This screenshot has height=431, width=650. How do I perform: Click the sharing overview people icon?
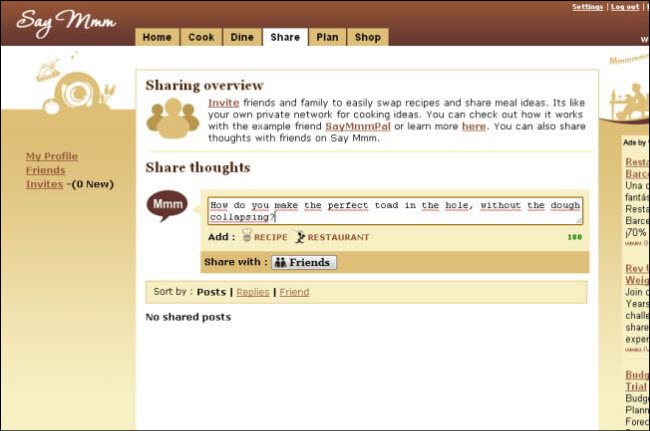(x=172, y=118)
